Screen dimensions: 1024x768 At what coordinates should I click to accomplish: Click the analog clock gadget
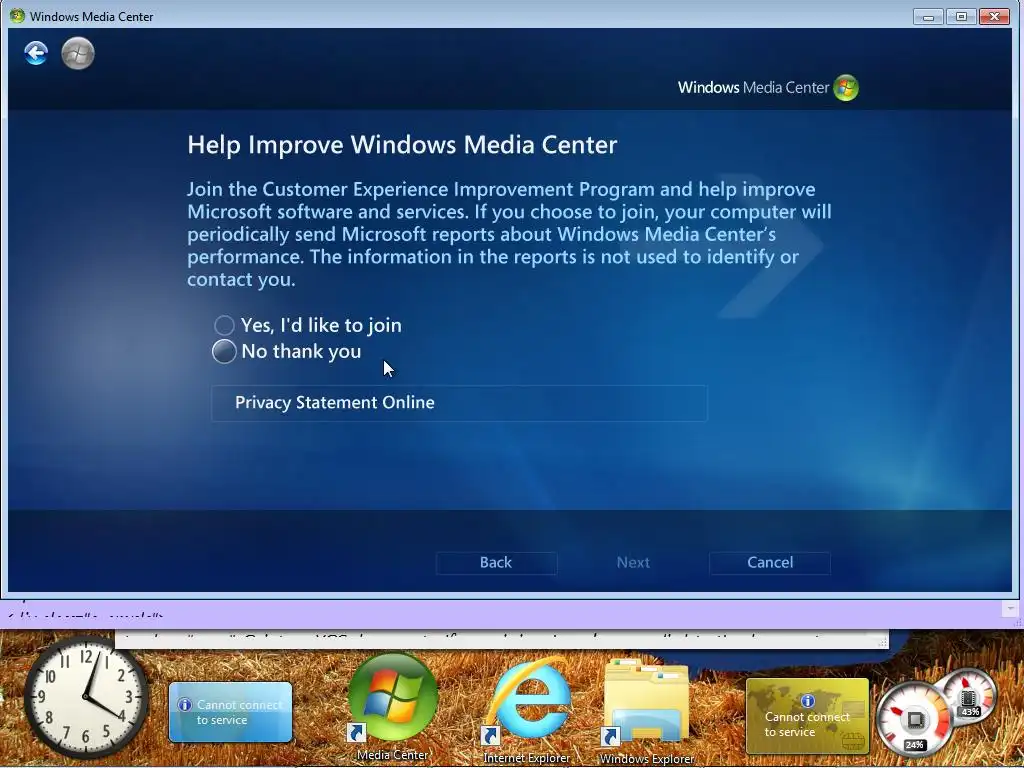pyautogui.click(x=86, y=696)
